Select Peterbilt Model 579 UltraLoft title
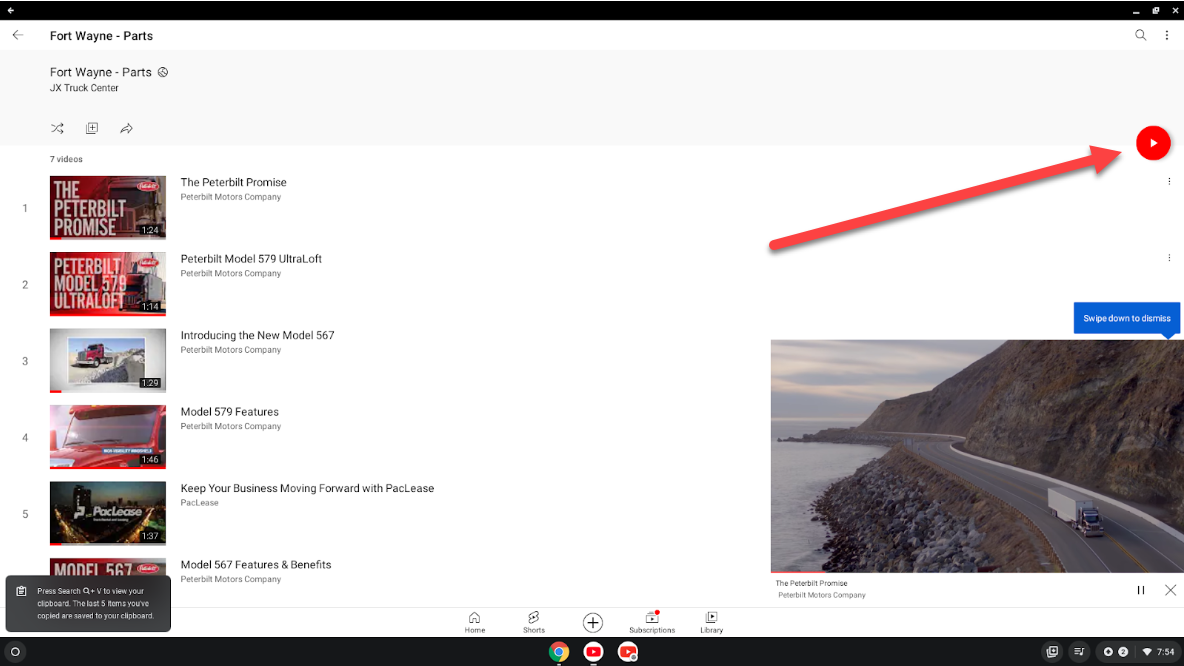This screenshot has height=666, width=1184. click(251, 258)
